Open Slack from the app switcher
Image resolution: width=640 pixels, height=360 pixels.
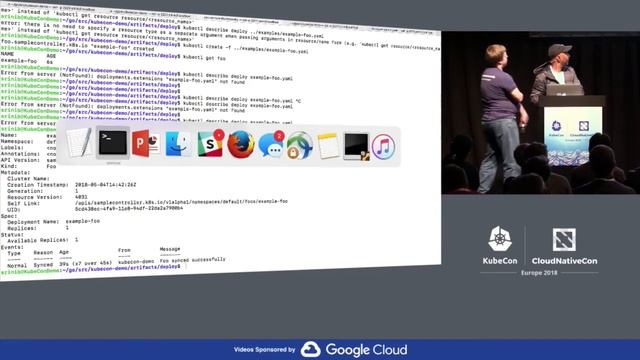(x=210, y=144)
